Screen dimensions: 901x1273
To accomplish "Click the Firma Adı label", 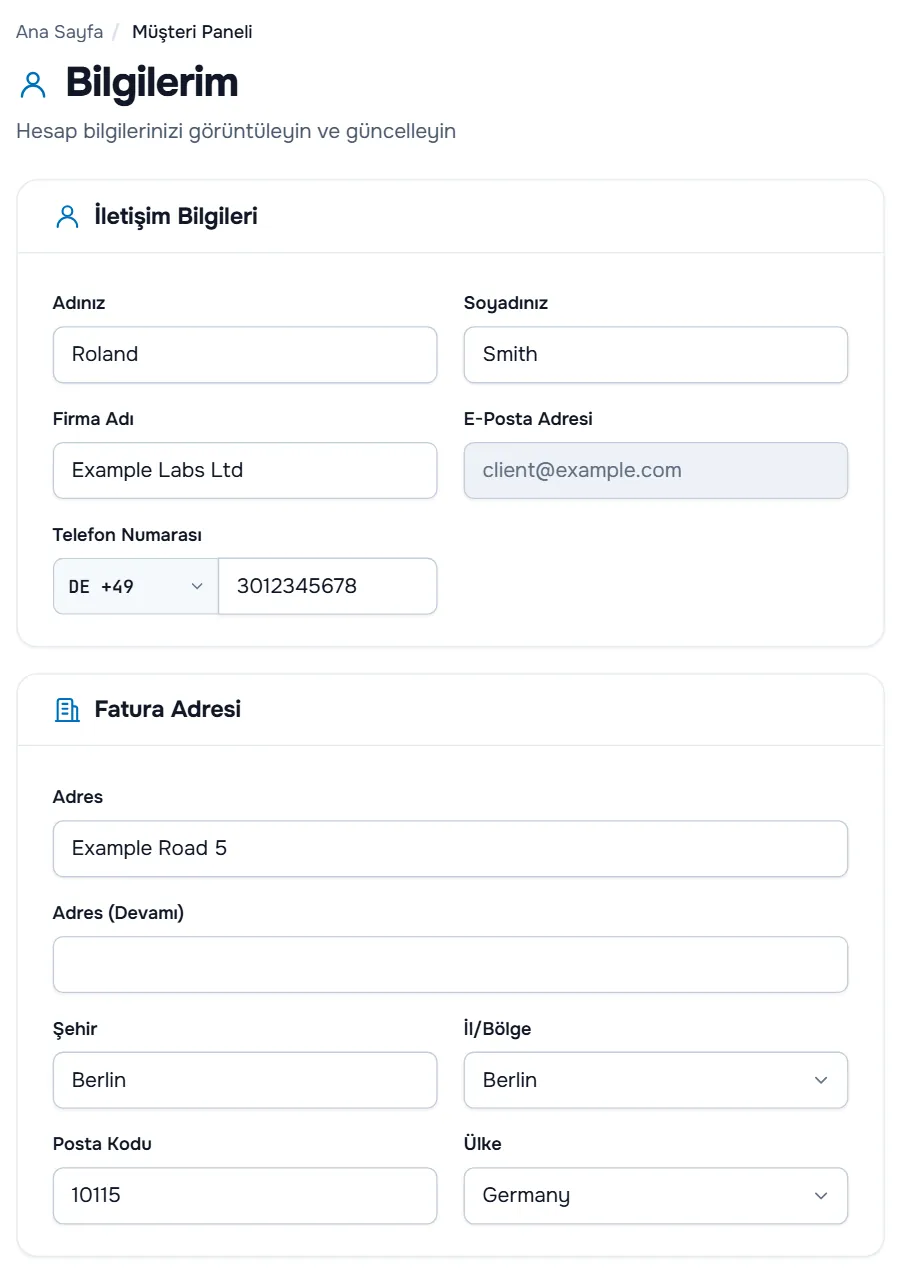I will coord(93,419).
